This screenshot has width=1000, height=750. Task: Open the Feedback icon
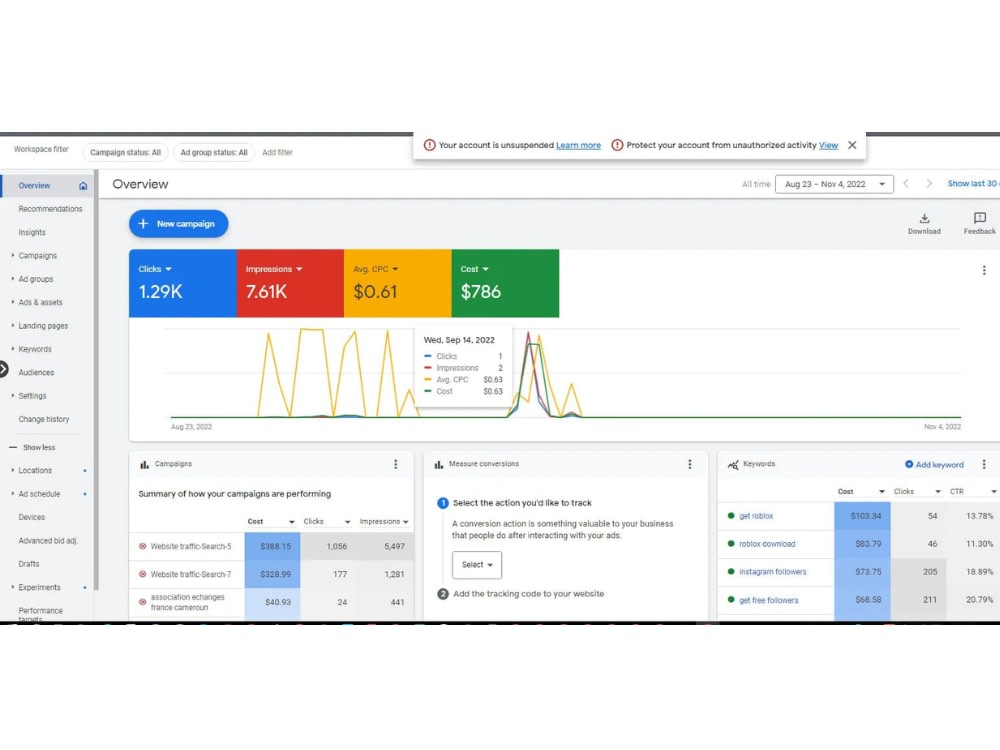pos(980,218)
